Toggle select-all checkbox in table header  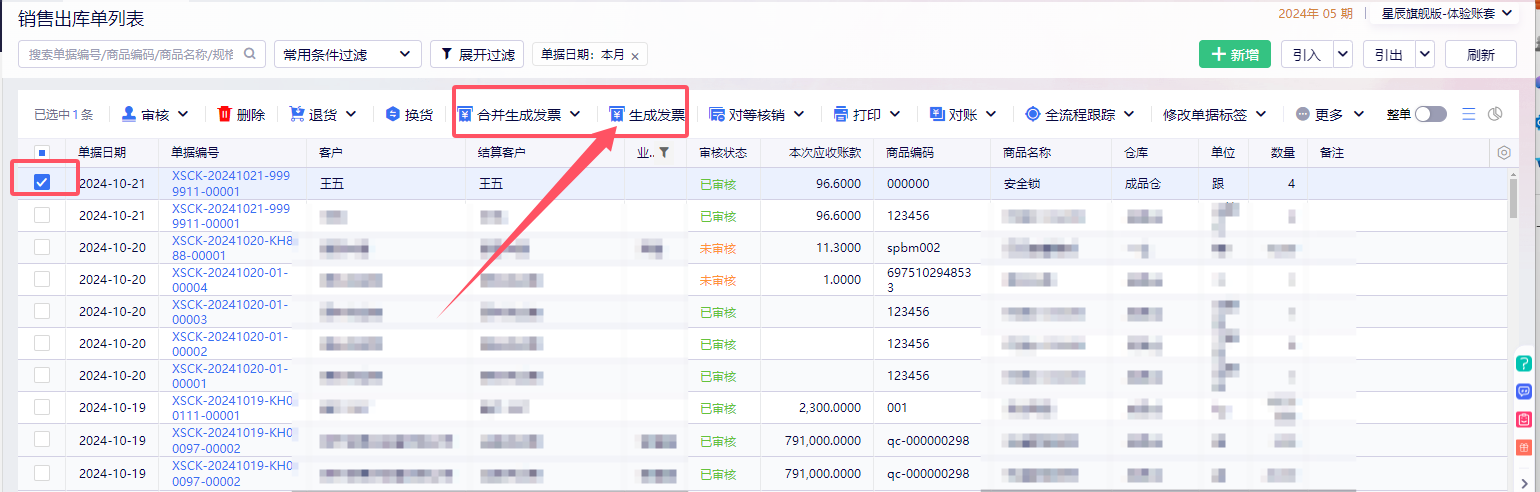pyautogui.click(x=42, y=152)
